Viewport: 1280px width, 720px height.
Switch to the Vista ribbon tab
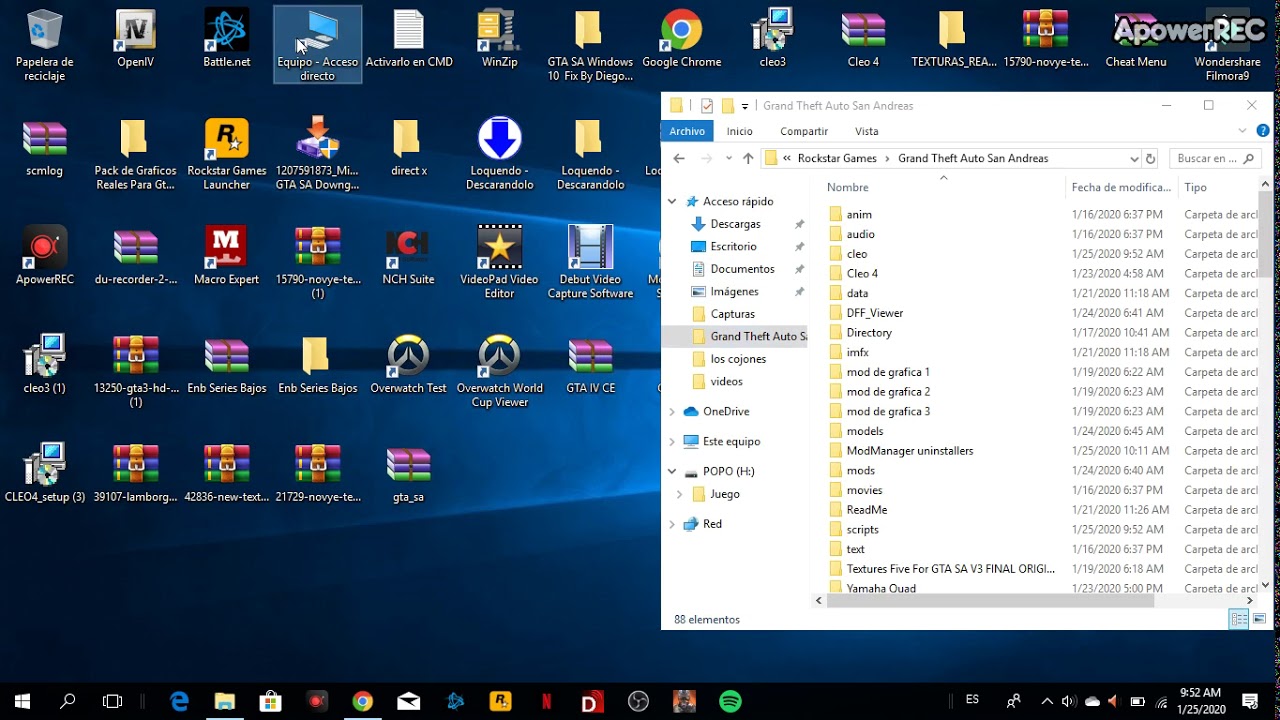pyautogui.click(x=867, y=131)
